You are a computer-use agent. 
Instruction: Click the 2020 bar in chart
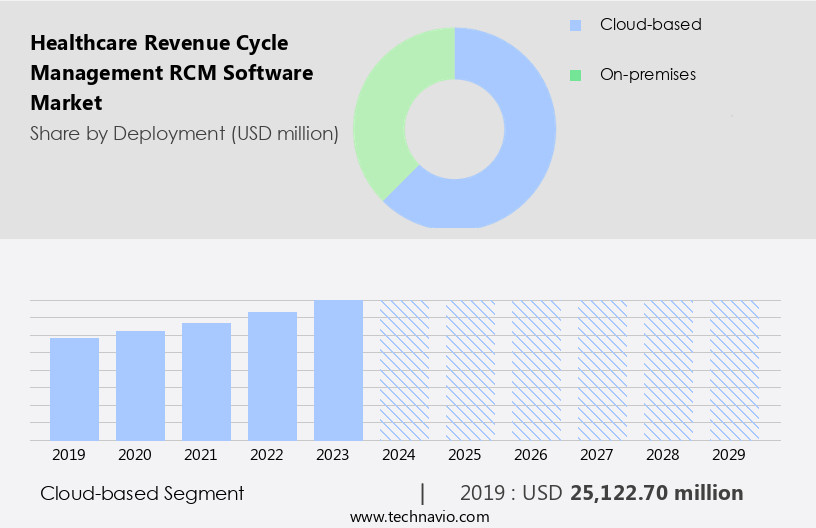point(140,385)
